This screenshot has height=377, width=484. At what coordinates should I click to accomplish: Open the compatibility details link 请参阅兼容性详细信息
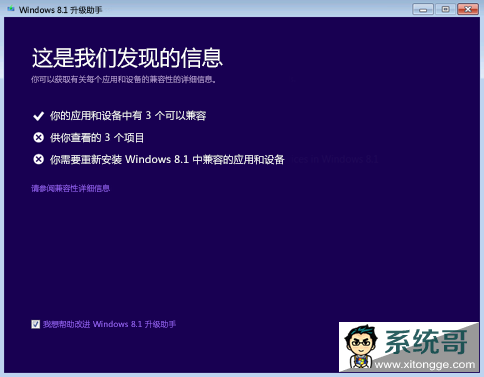[x=70, y=188]
